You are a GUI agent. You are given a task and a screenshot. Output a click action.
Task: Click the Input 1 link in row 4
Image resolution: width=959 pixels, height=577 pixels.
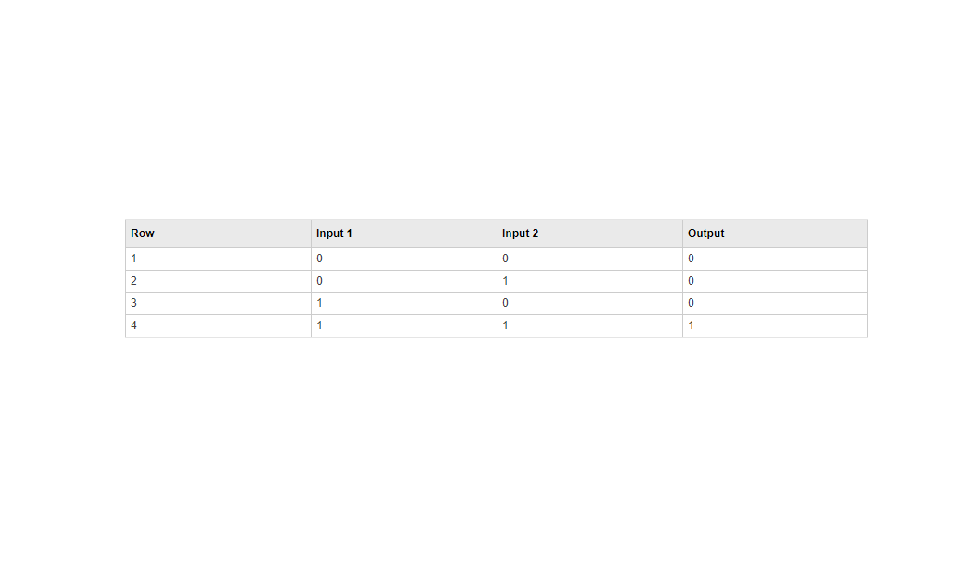(x=319, y=326)
